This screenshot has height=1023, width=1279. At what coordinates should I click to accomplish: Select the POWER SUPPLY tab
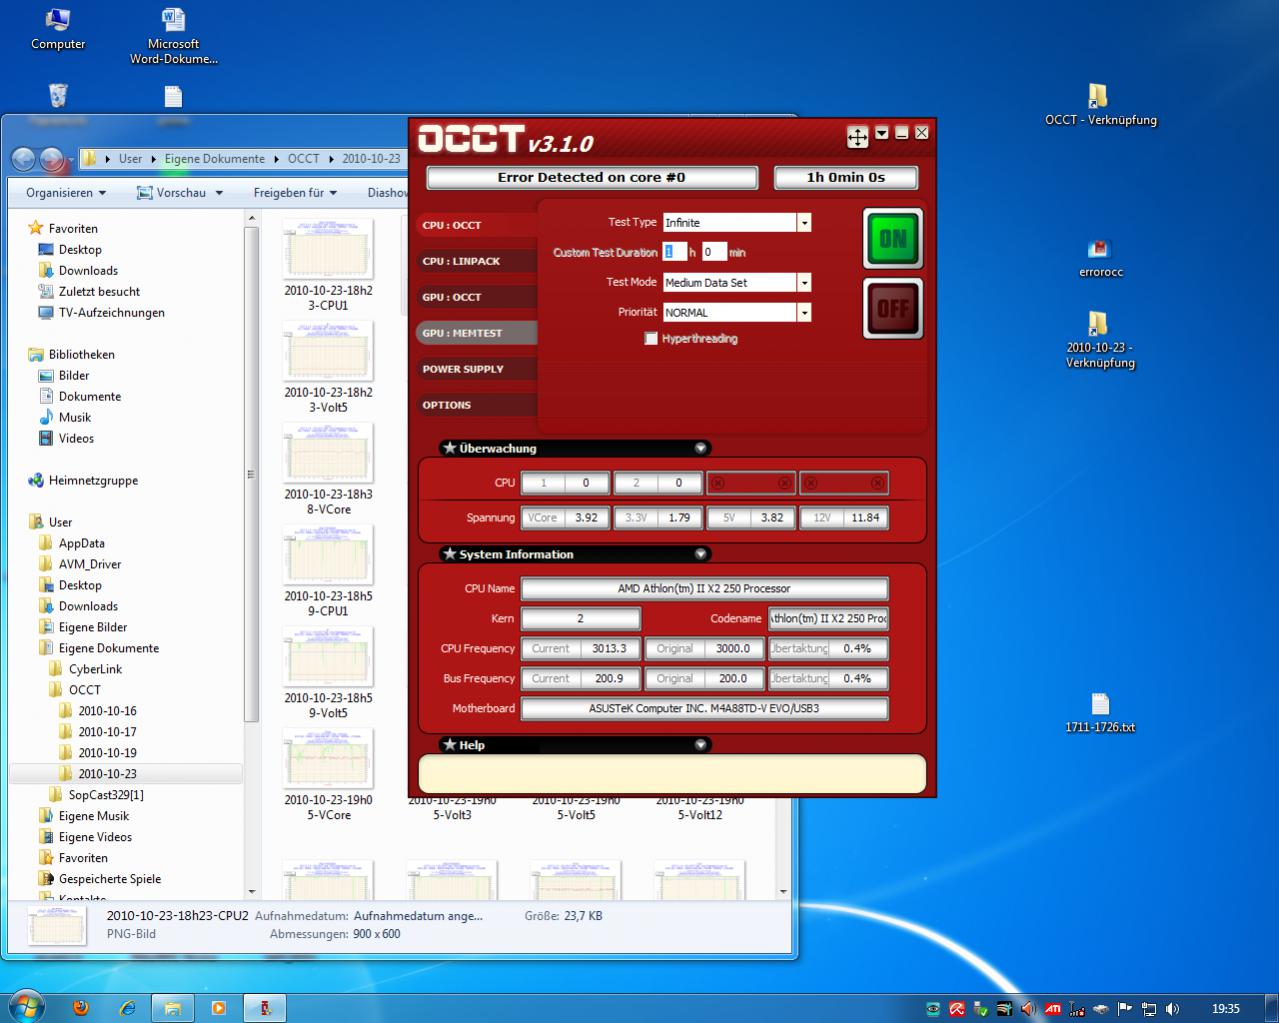(x=476, y=369)
